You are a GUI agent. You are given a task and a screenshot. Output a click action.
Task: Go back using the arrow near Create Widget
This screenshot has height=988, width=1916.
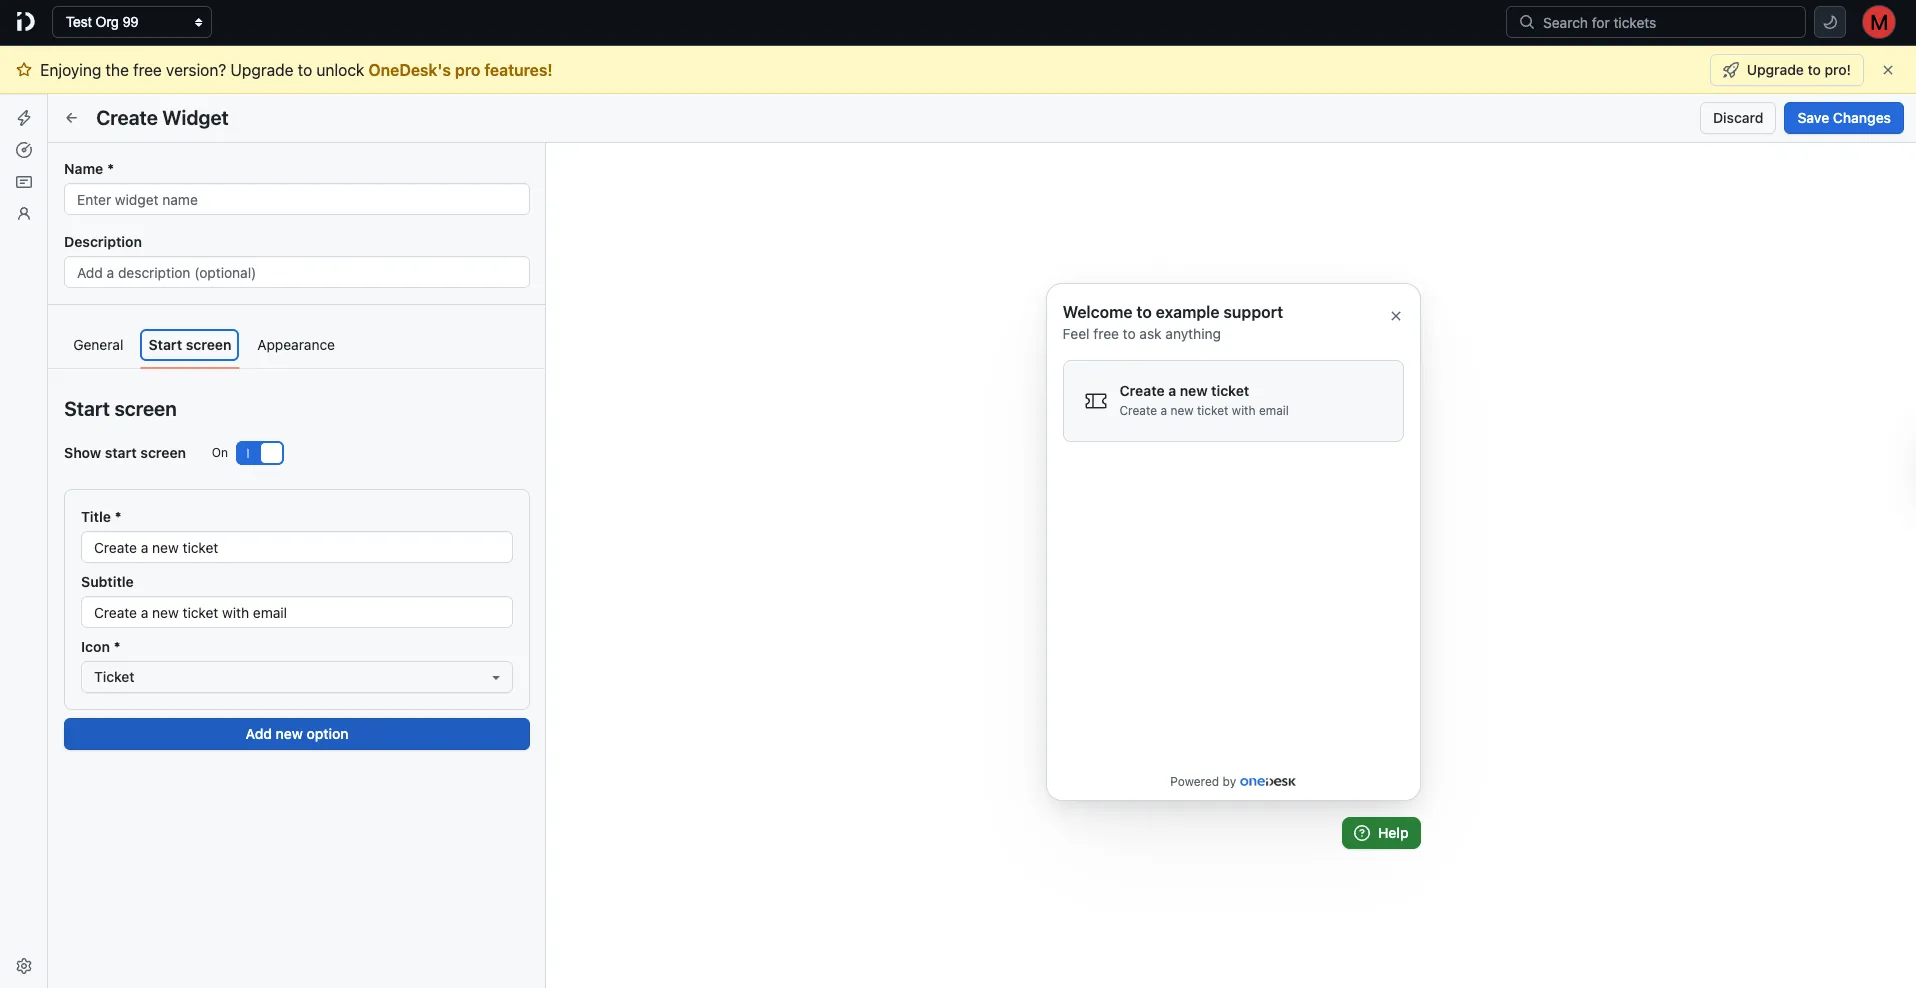70,117
